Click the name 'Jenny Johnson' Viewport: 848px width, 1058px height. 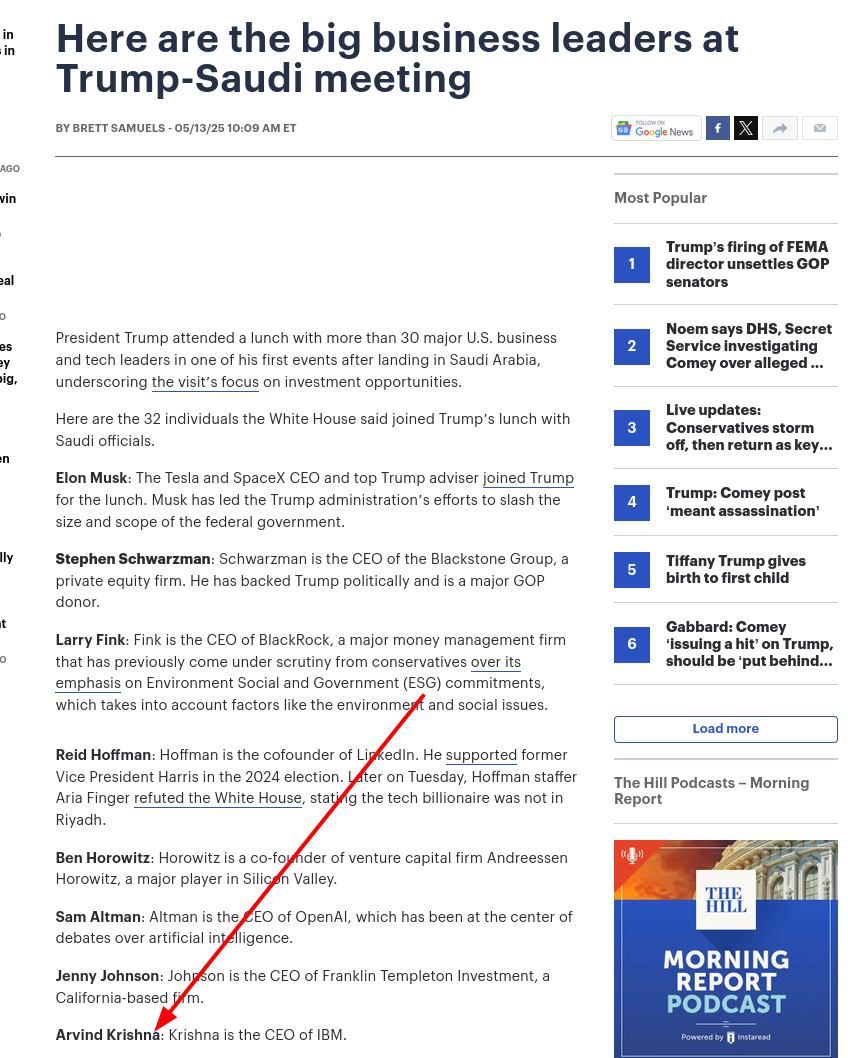107,976
